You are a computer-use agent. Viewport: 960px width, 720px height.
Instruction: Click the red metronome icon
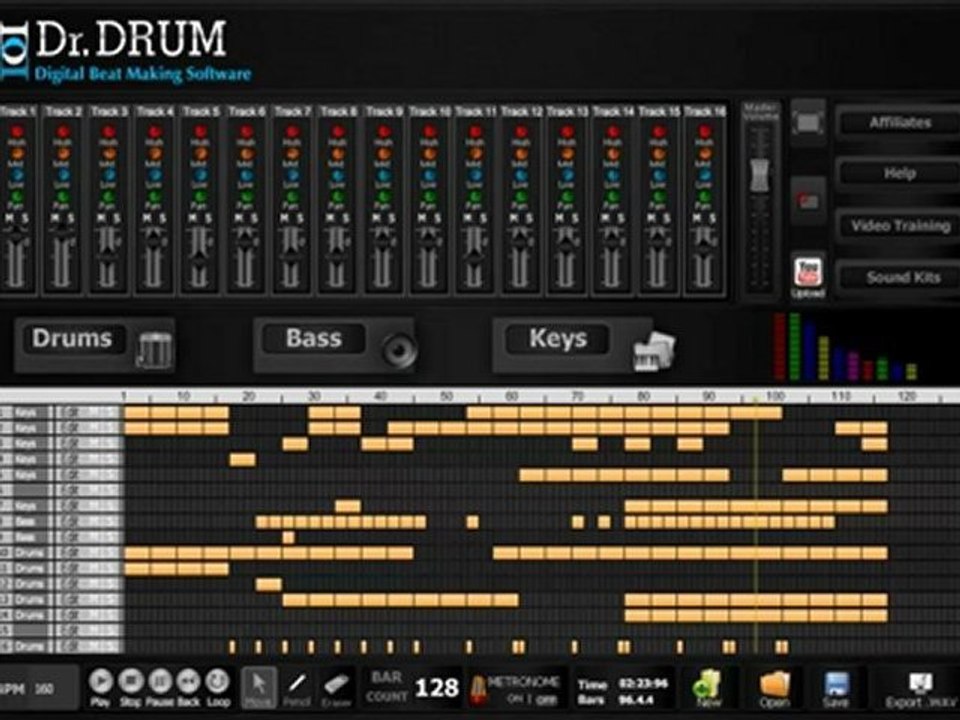click(x=478, y=689)
